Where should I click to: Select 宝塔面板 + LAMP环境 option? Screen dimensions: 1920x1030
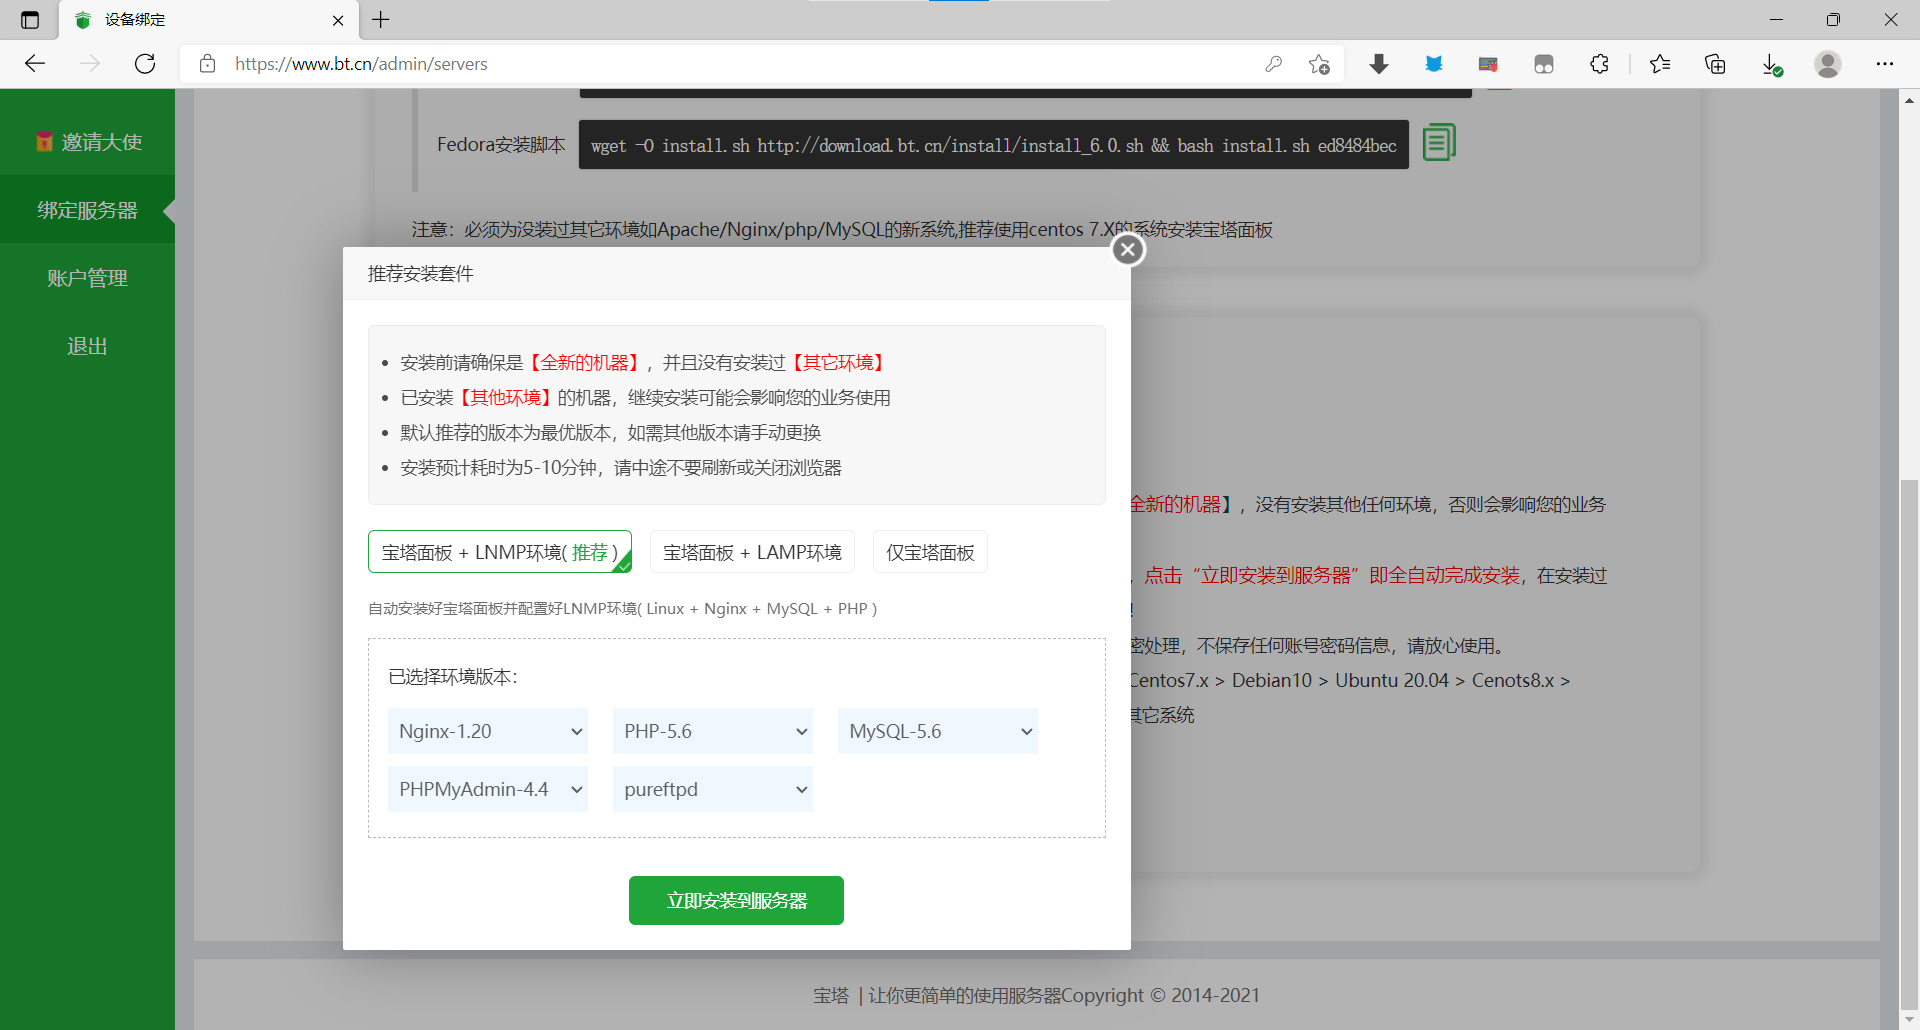(752, 552)
